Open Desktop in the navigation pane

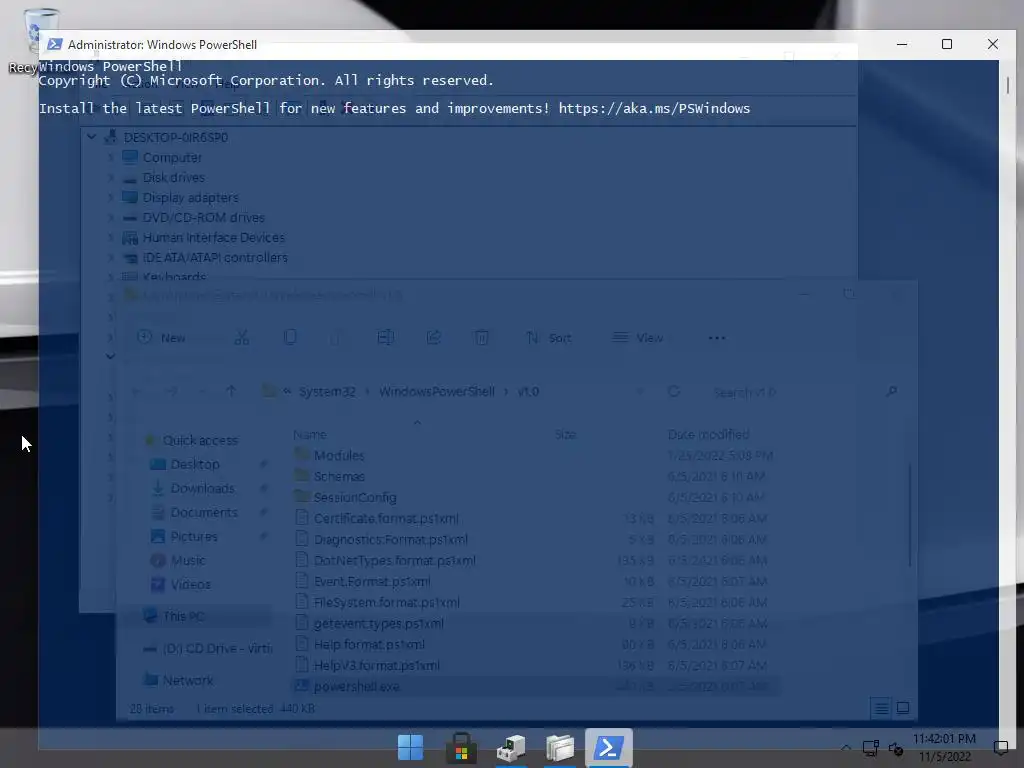point(195,464)
